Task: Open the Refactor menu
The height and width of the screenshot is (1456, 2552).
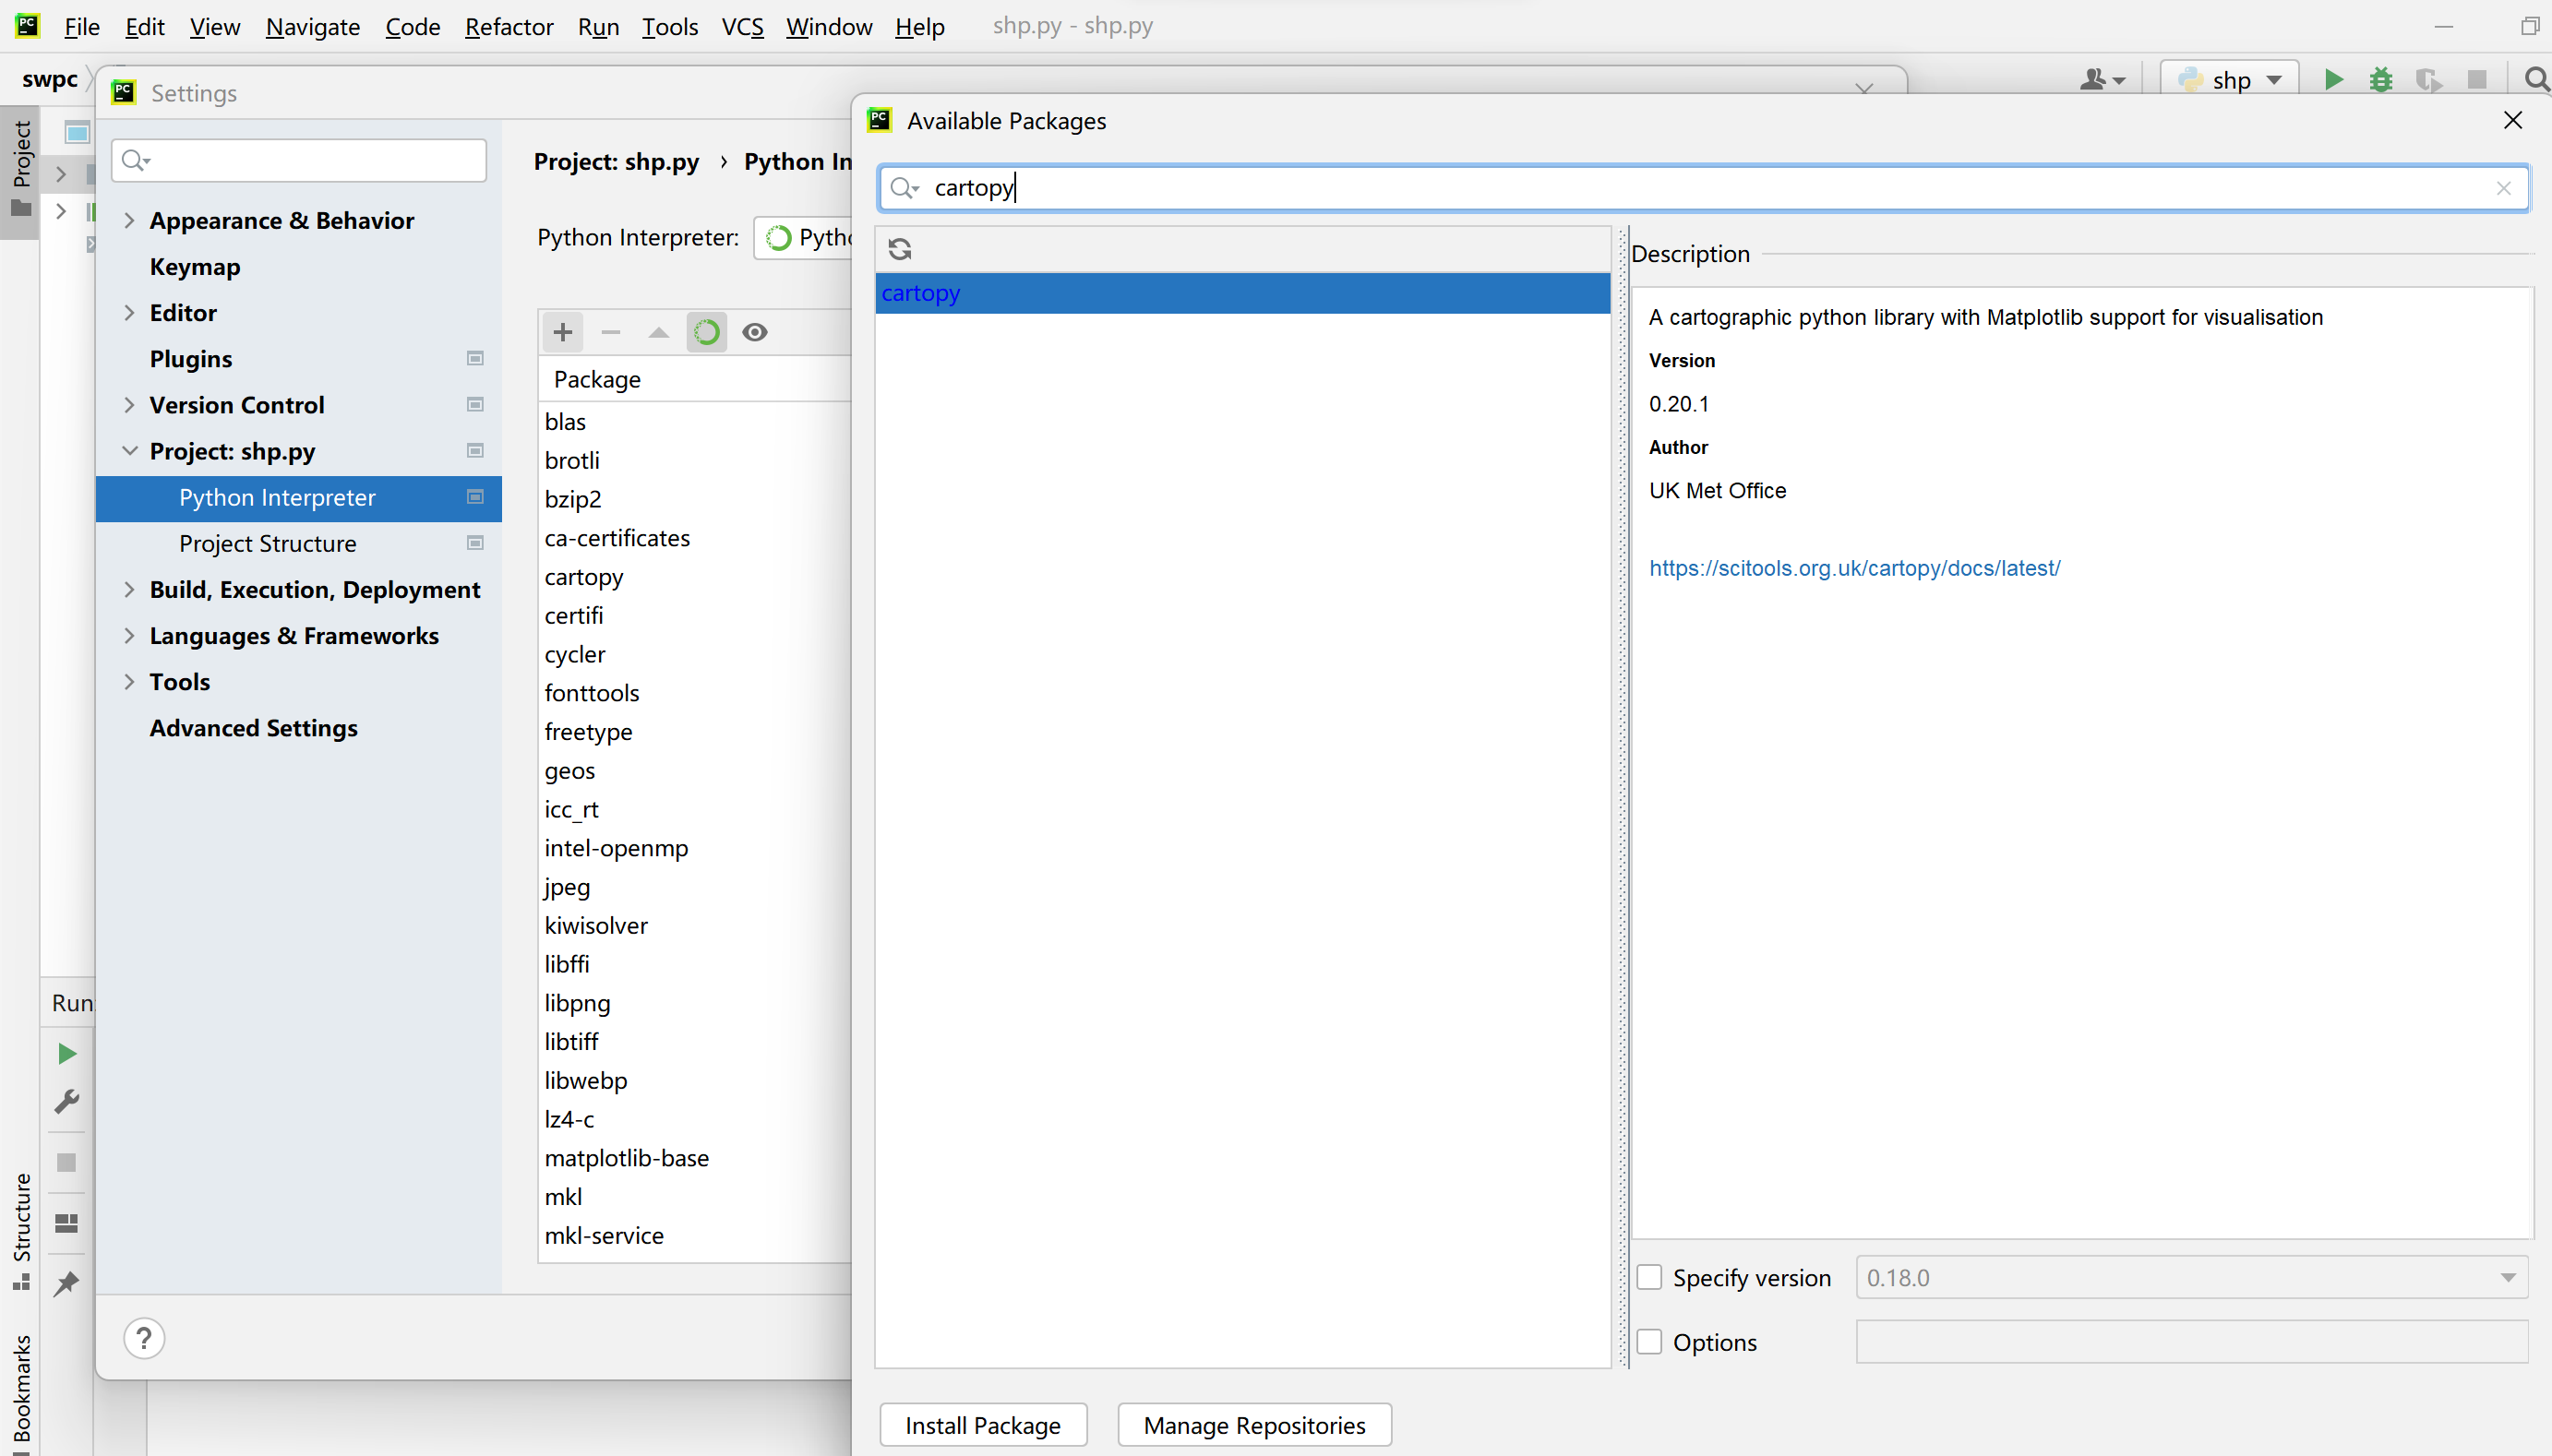Action: 508,27
